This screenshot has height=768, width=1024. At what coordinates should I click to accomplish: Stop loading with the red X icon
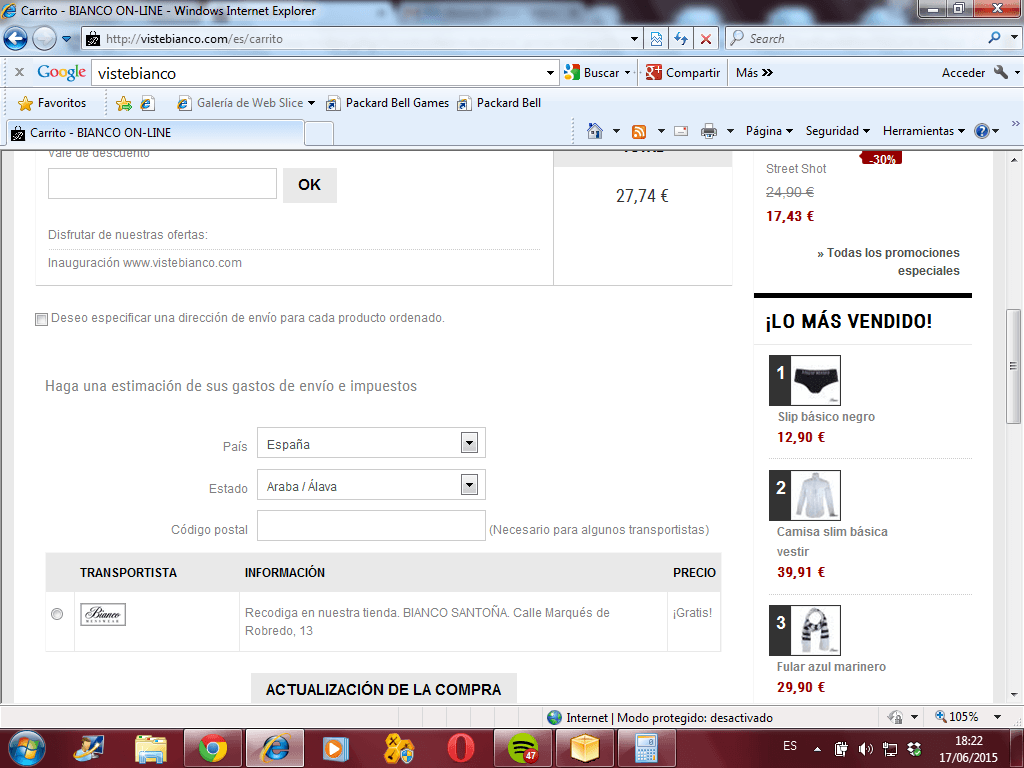(706, 39)
